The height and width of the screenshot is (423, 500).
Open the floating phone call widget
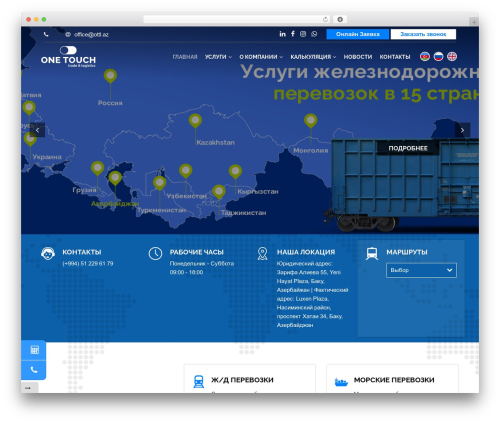click(34, 370)
